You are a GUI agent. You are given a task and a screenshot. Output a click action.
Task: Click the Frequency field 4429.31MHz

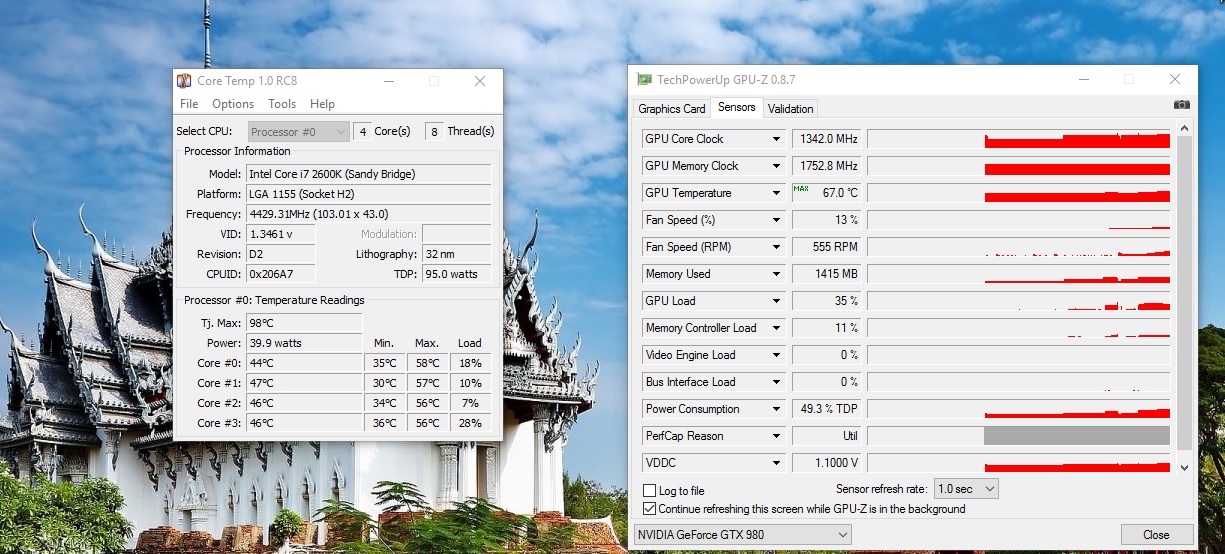[x=369, y=214]
